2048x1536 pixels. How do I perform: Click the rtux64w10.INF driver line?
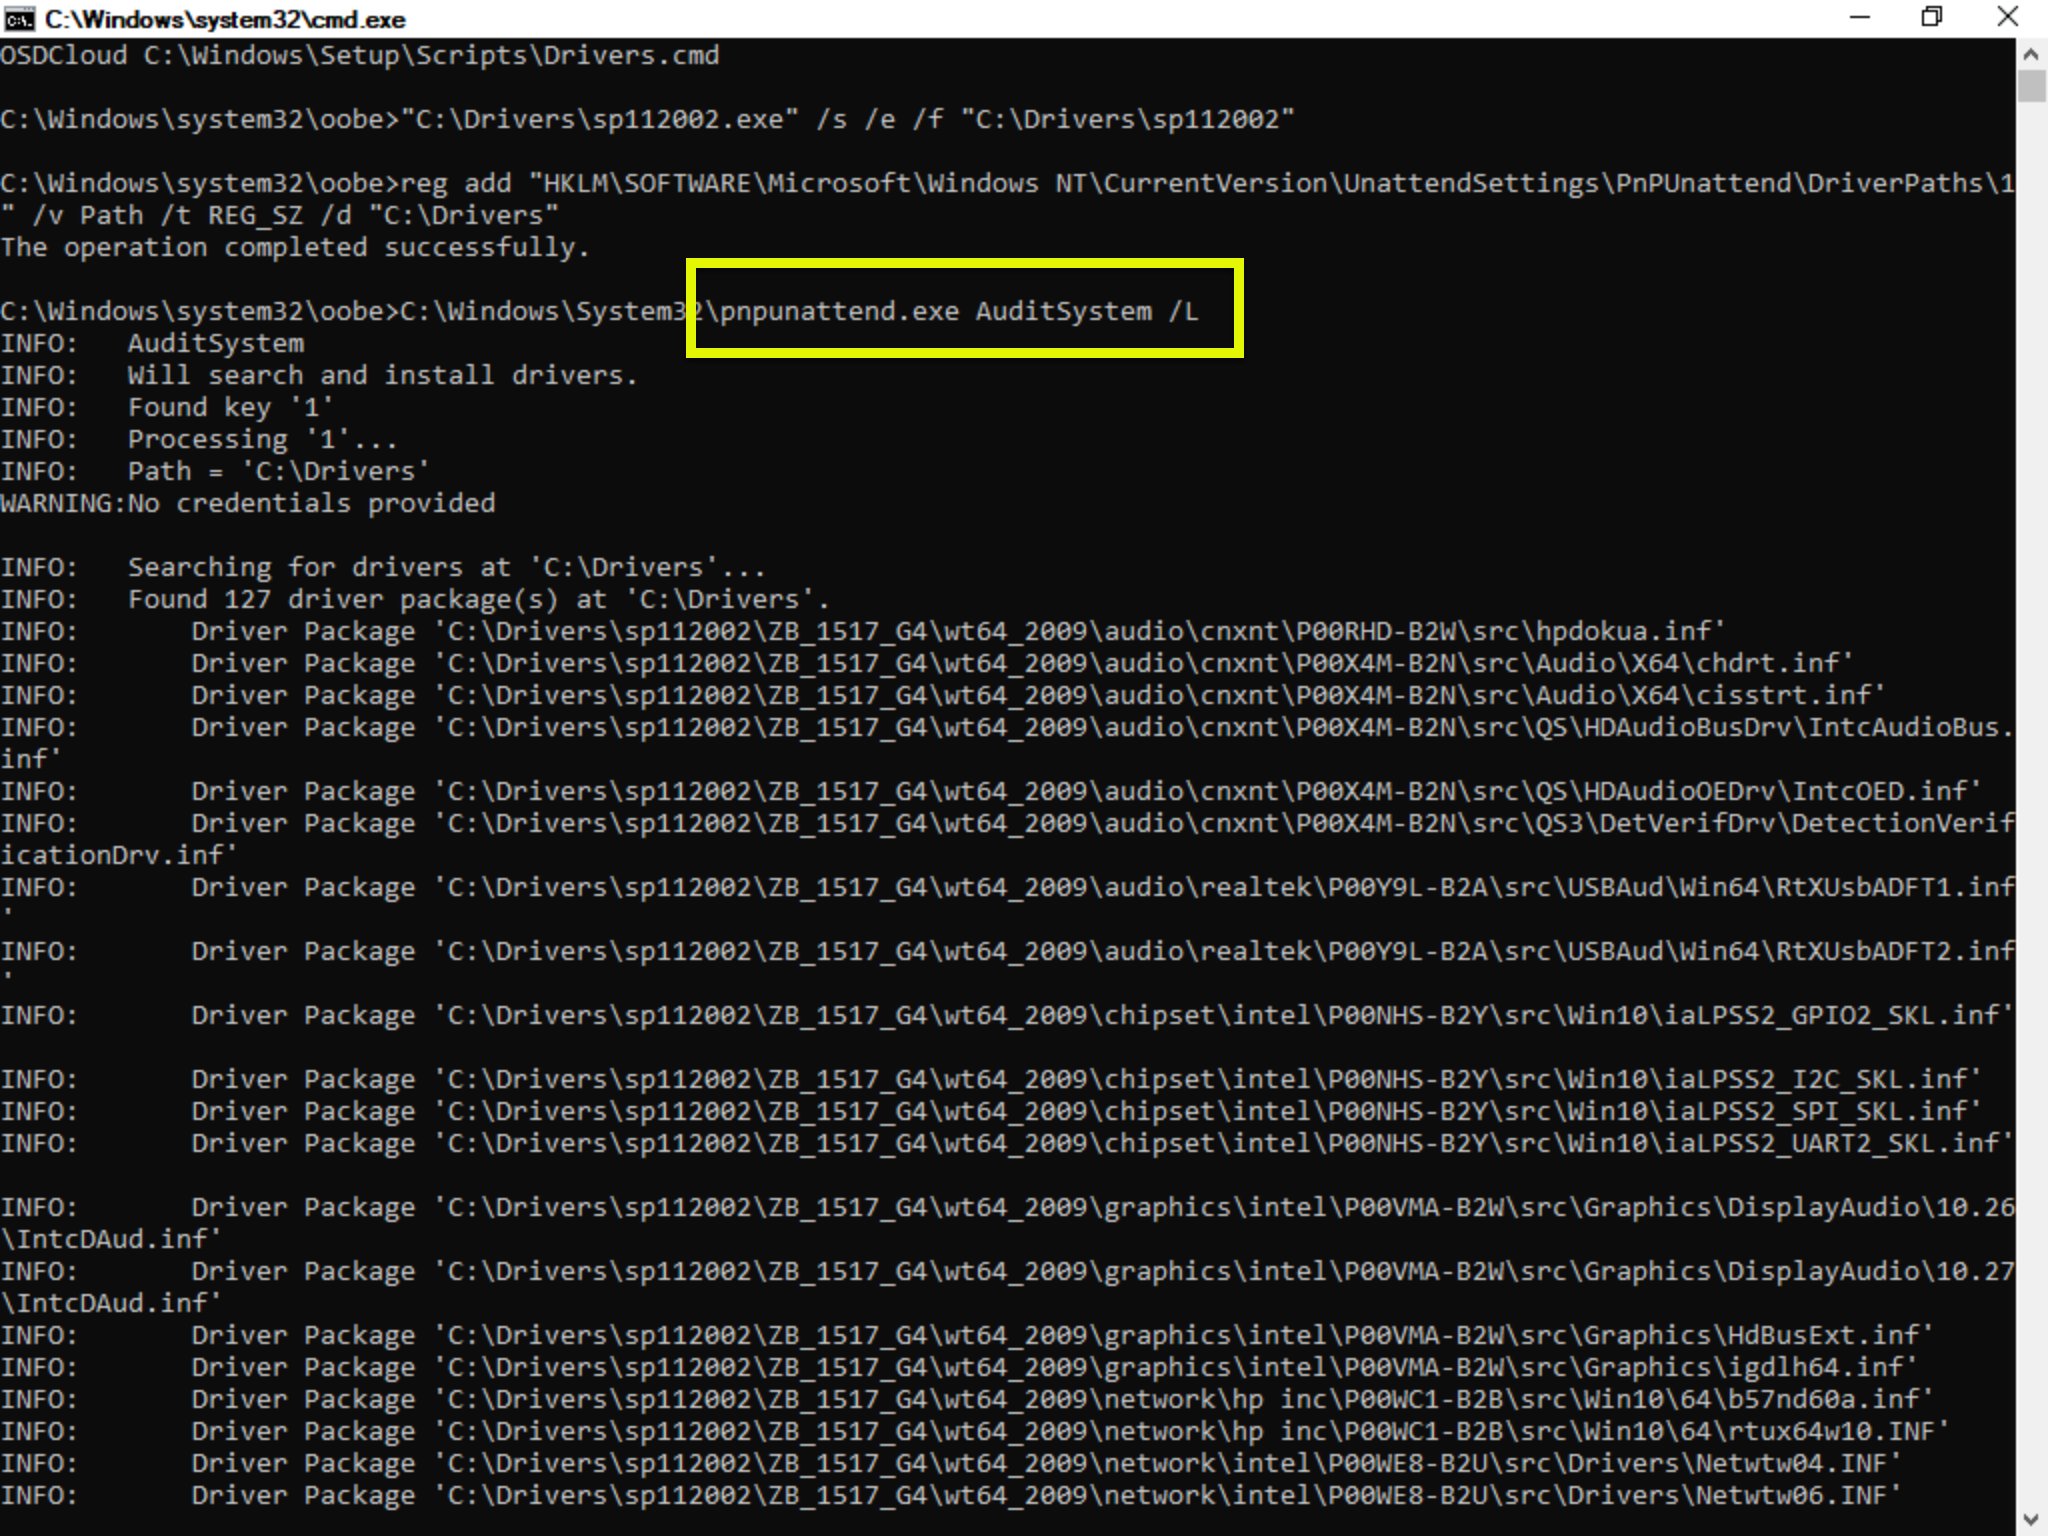[x=975, y=1431]
